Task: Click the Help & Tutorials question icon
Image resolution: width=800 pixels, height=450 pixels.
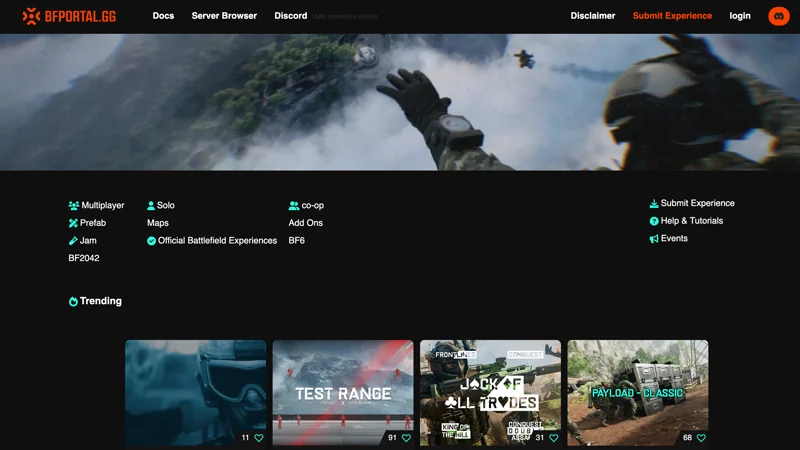Action: [654, 221]
